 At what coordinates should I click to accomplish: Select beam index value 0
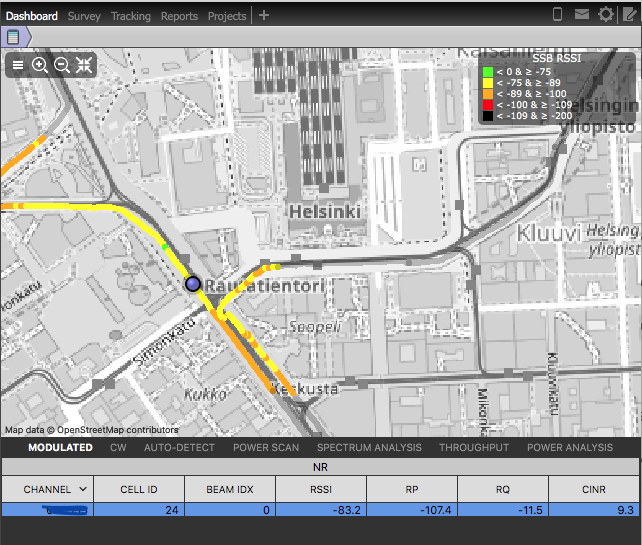point(230,510)
